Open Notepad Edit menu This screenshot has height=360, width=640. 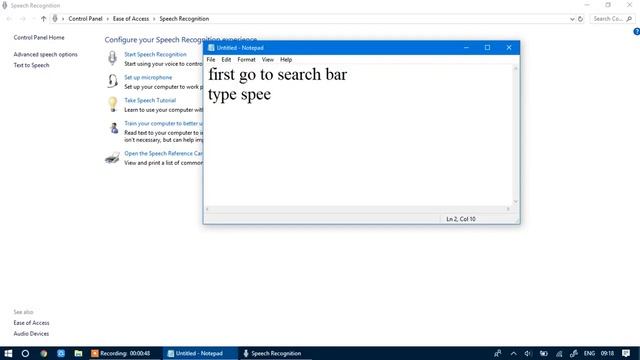226,60
